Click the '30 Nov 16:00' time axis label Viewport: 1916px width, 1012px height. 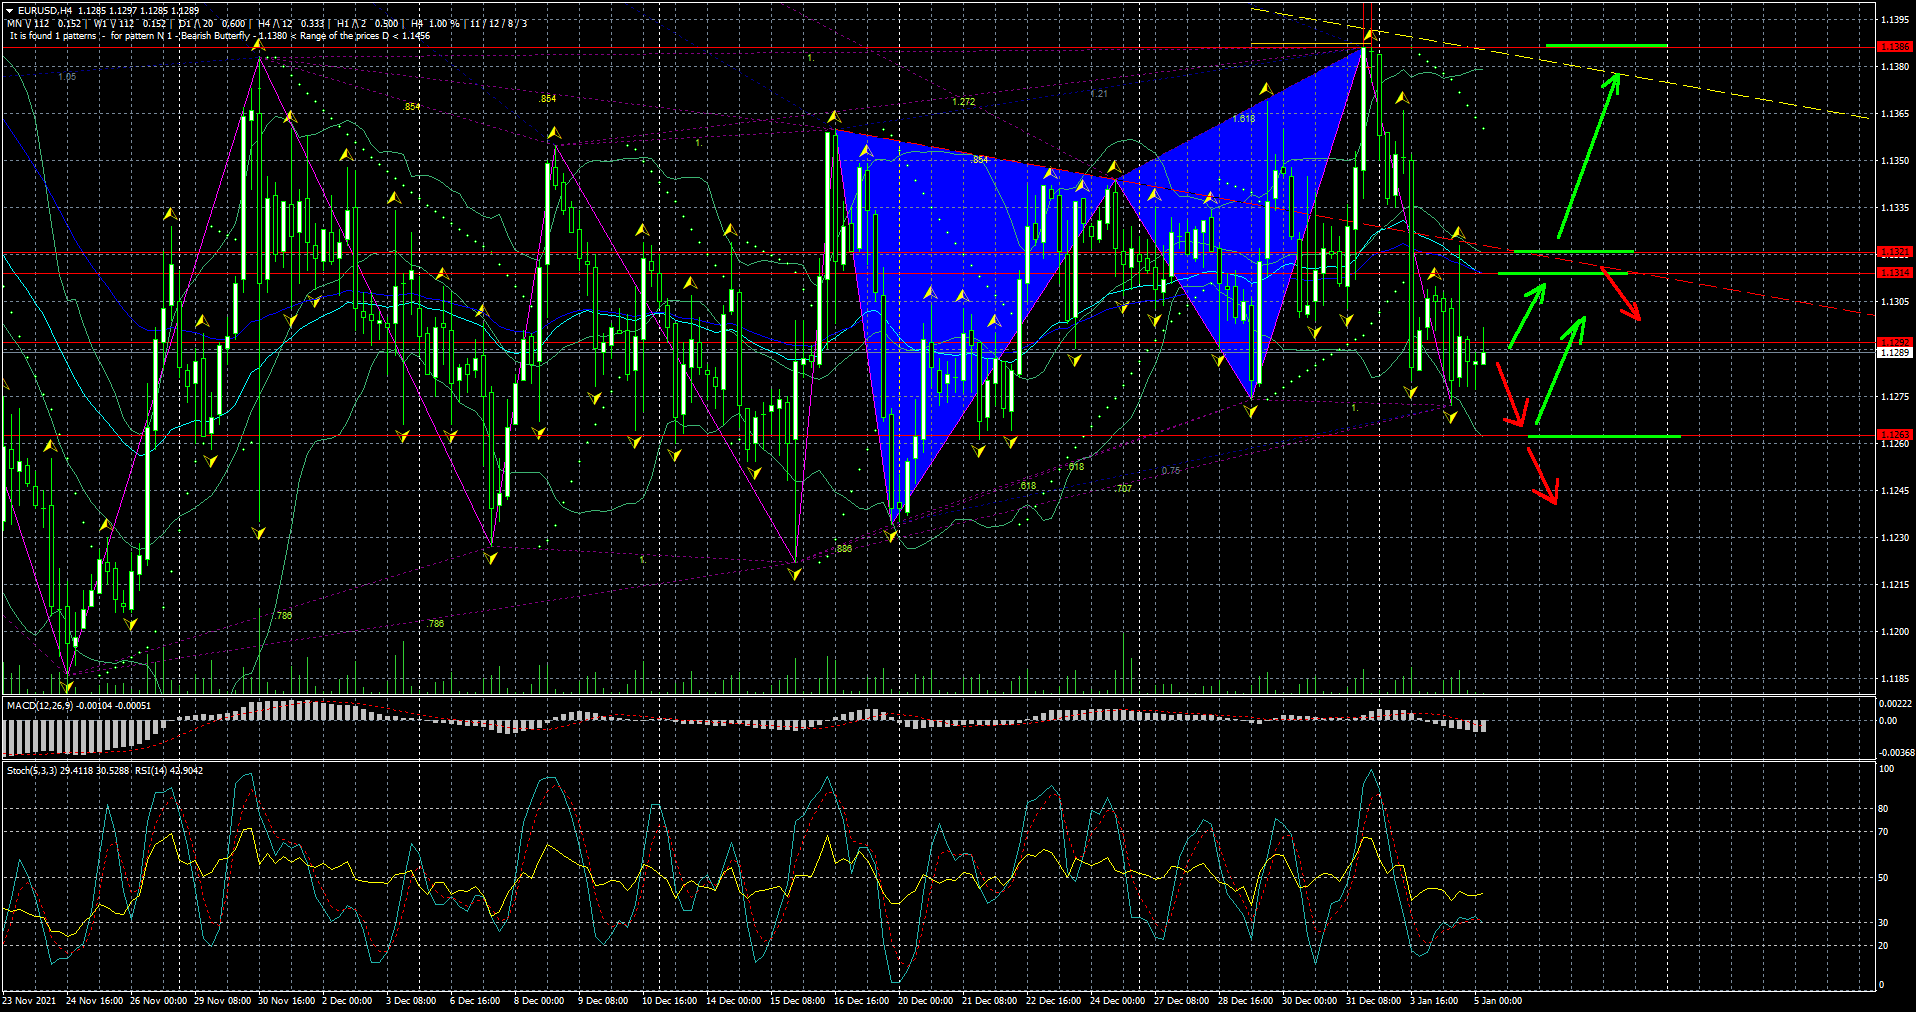point(287,1001)
